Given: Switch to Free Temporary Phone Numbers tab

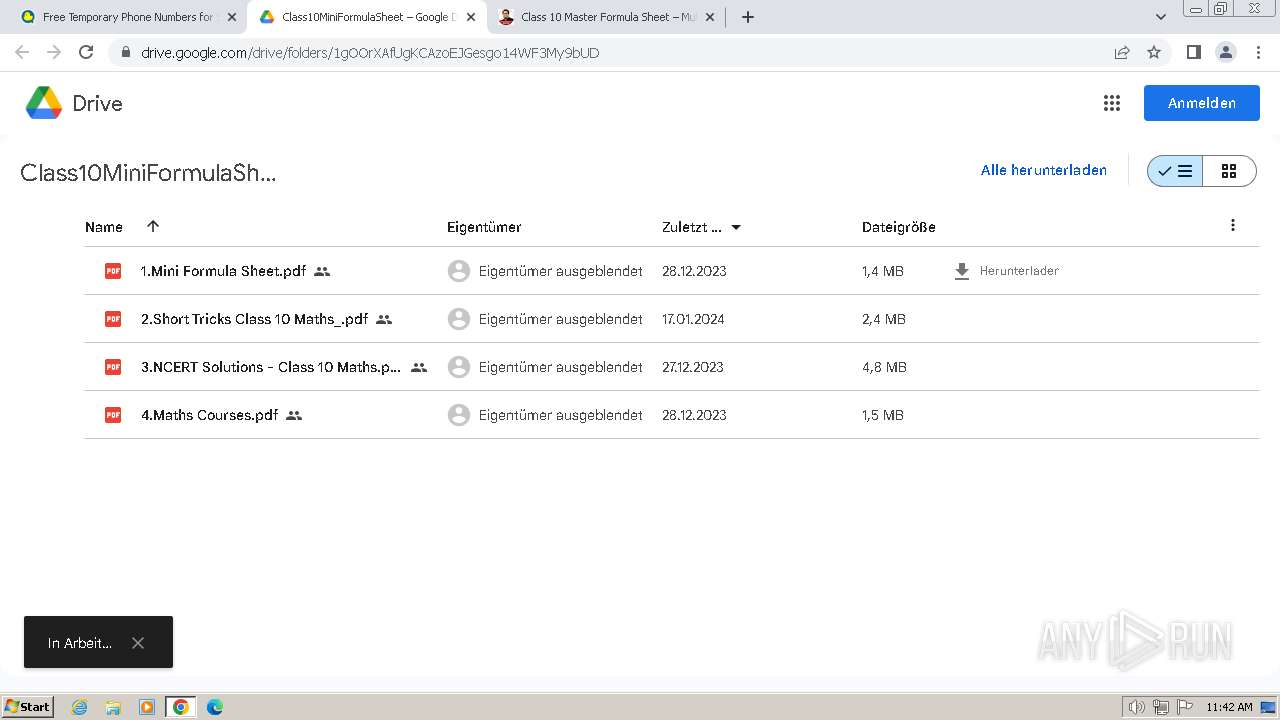Looking at the screenshot, I should [x=128, y=17].
